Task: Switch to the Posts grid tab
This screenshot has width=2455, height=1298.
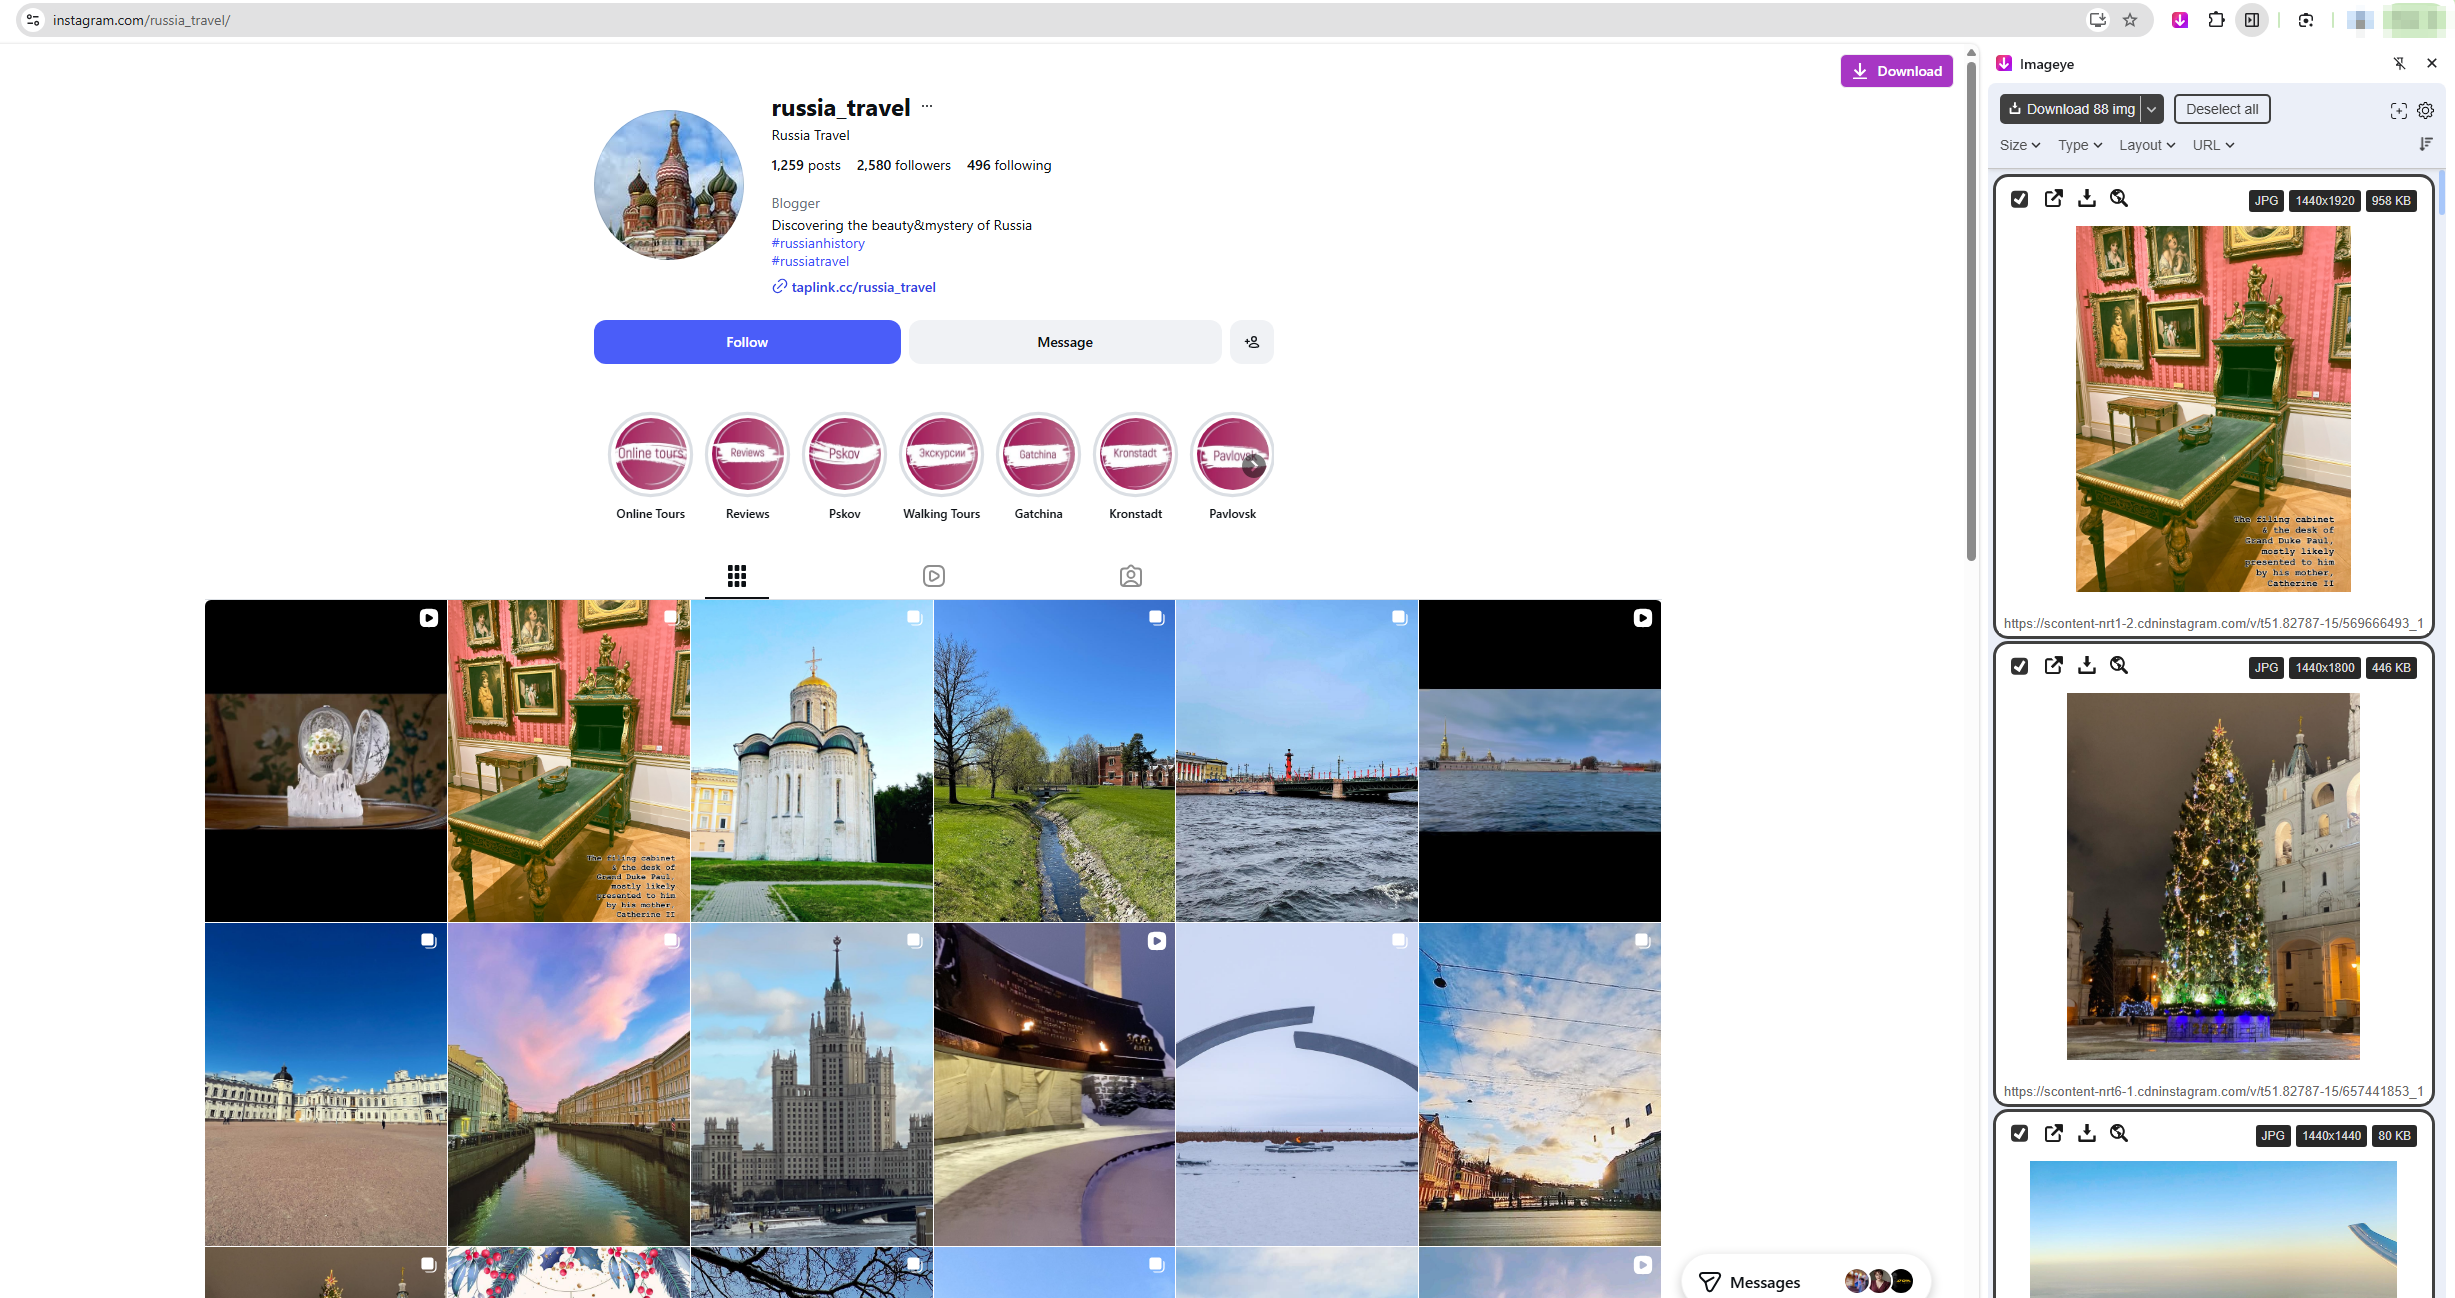Action: [x=737, y=576]
